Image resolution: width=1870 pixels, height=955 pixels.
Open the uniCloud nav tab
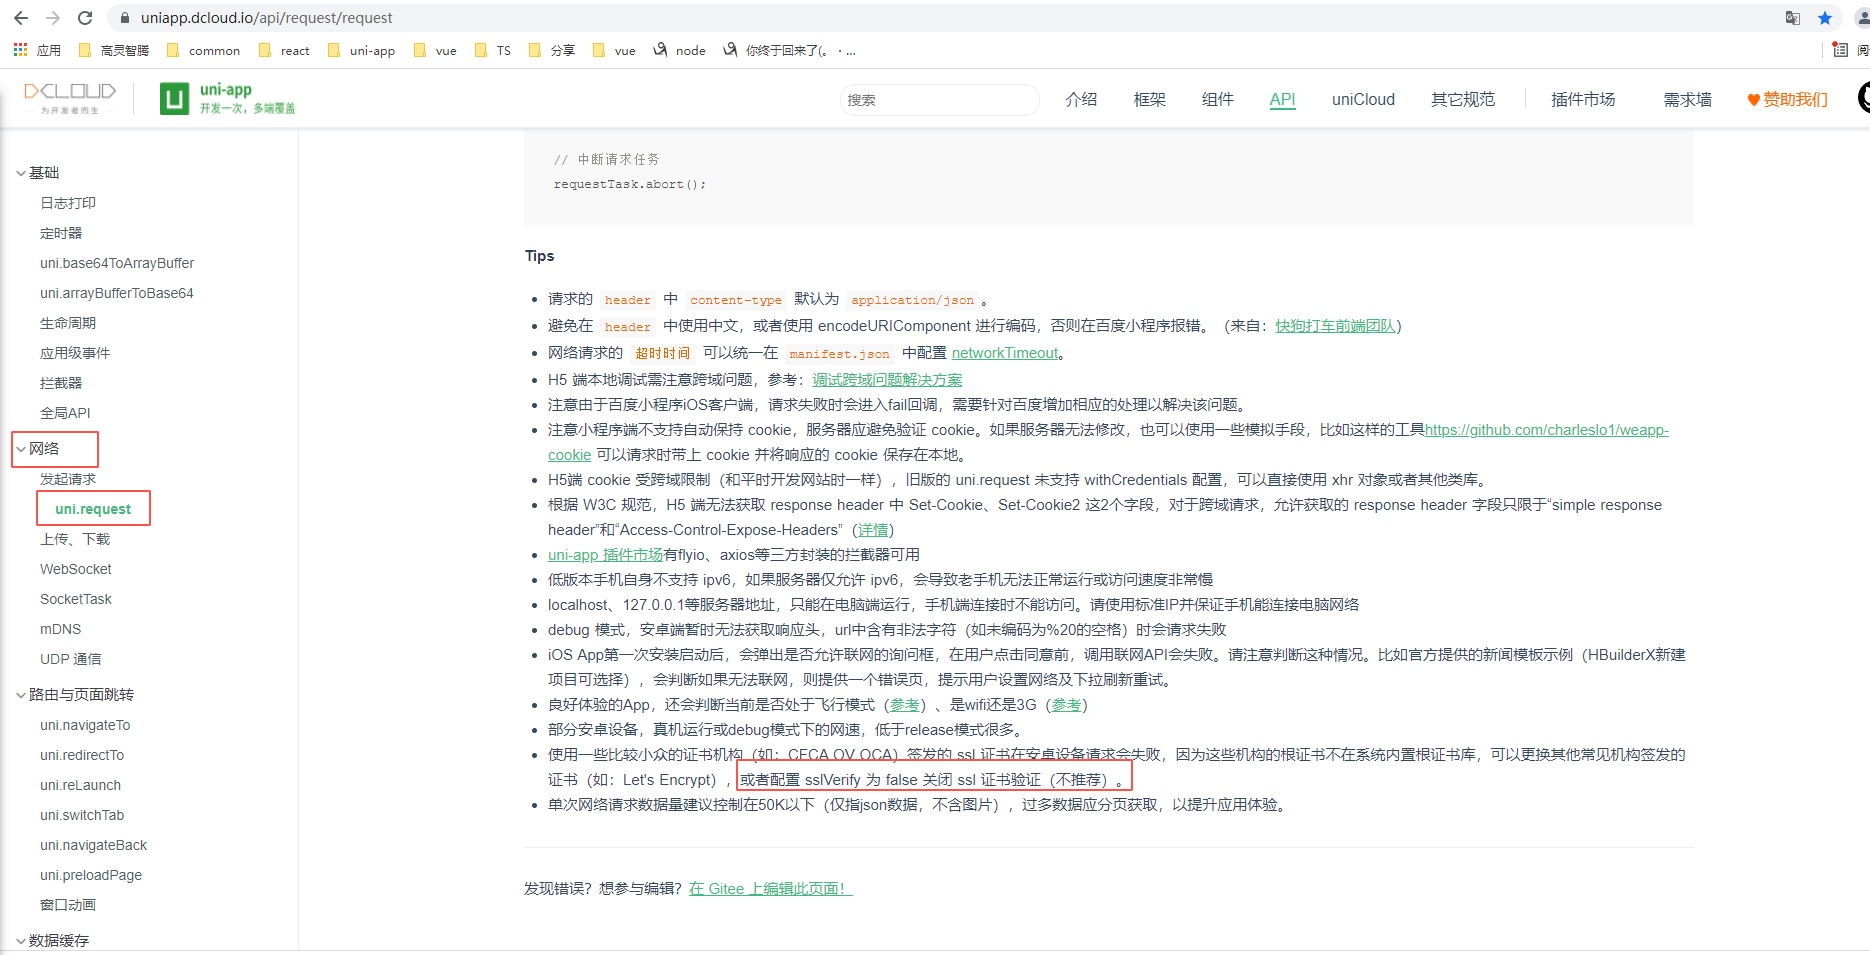[x=1363, y=99]
